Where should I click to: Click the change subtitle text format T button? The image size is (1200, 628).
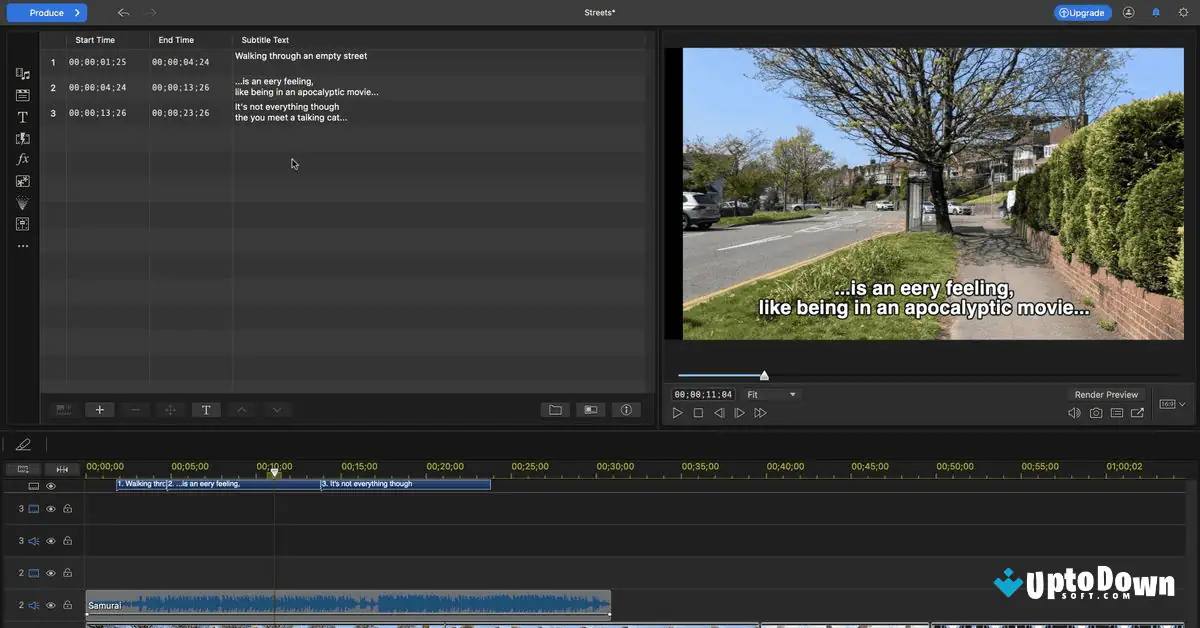coord(206,410)
